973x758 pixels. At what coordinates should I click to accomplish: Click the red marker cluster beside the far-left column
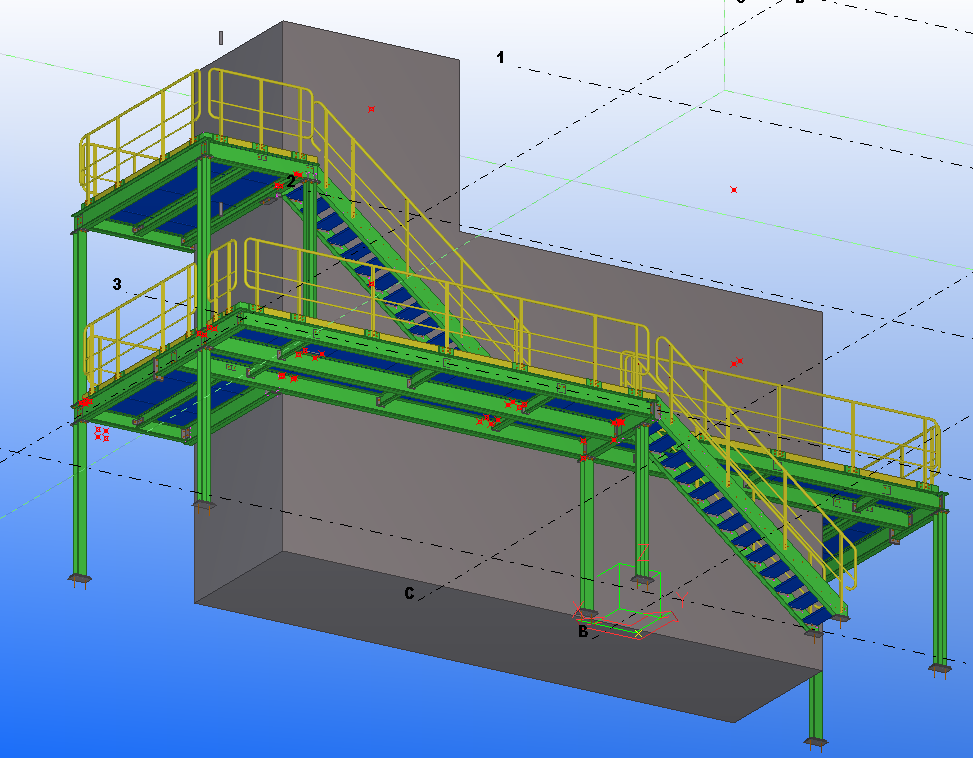(102, 434)
